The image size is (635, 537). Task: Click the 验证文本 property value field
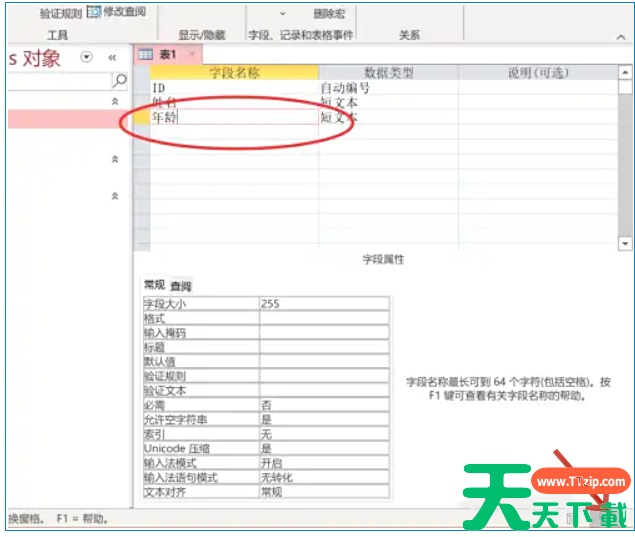[324, 390]
